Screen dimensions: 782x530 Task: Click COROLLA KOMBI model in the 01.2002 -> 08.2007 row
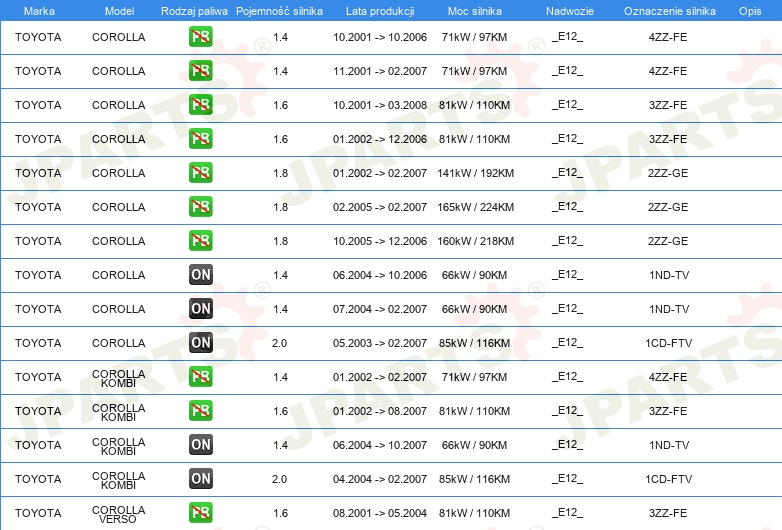[x=119, y=412]
